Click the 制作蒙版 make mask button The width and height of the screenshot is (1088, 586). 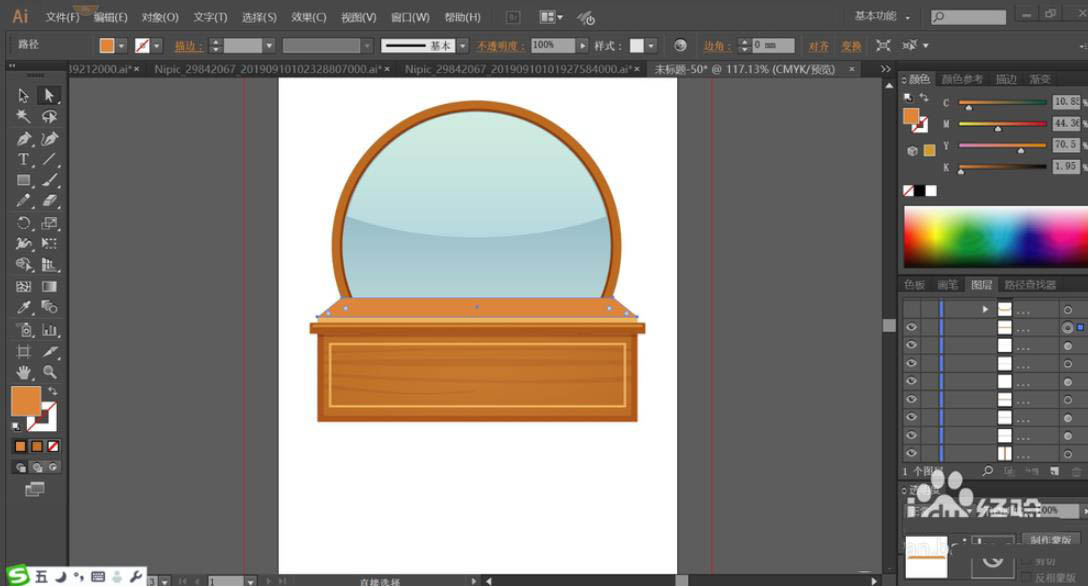pos(1051,540)
